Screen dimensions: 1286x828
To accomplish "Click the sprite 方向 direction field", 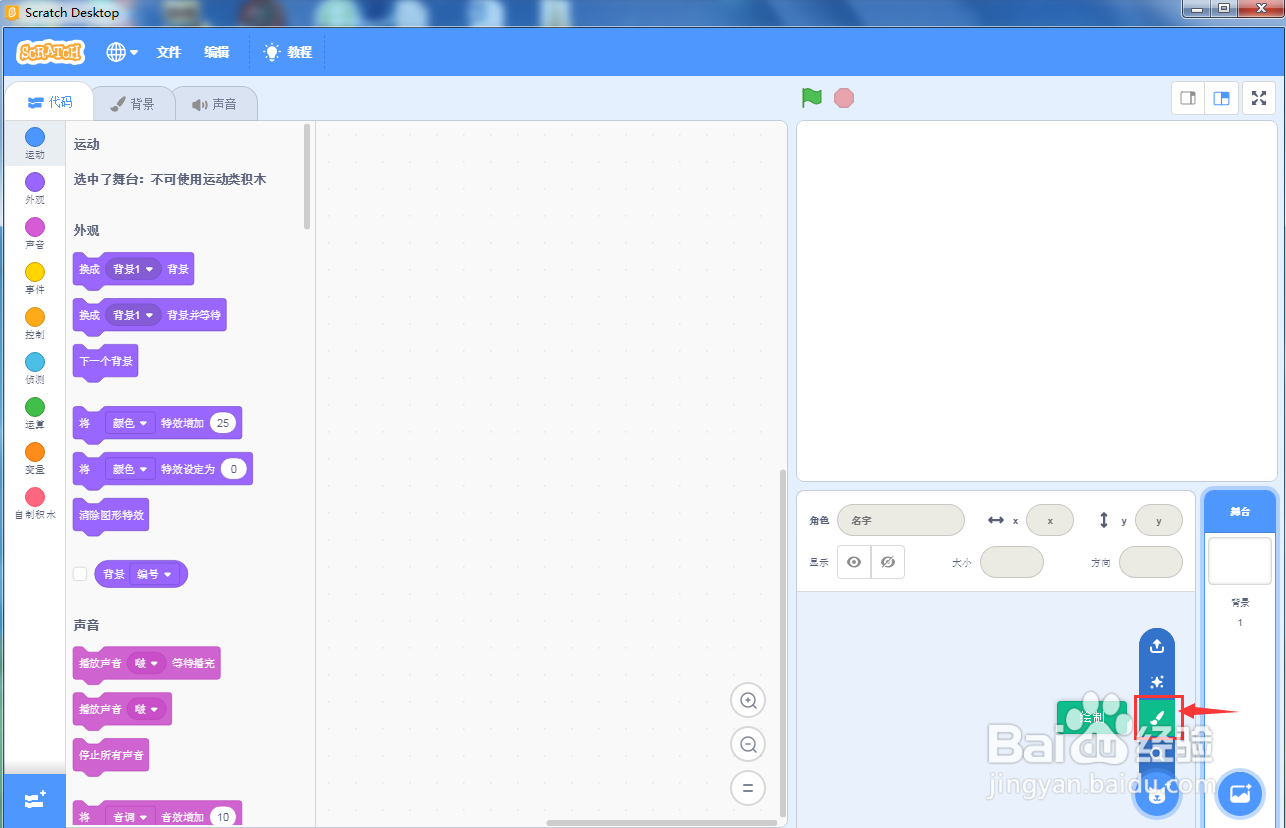I will 1151,562.
